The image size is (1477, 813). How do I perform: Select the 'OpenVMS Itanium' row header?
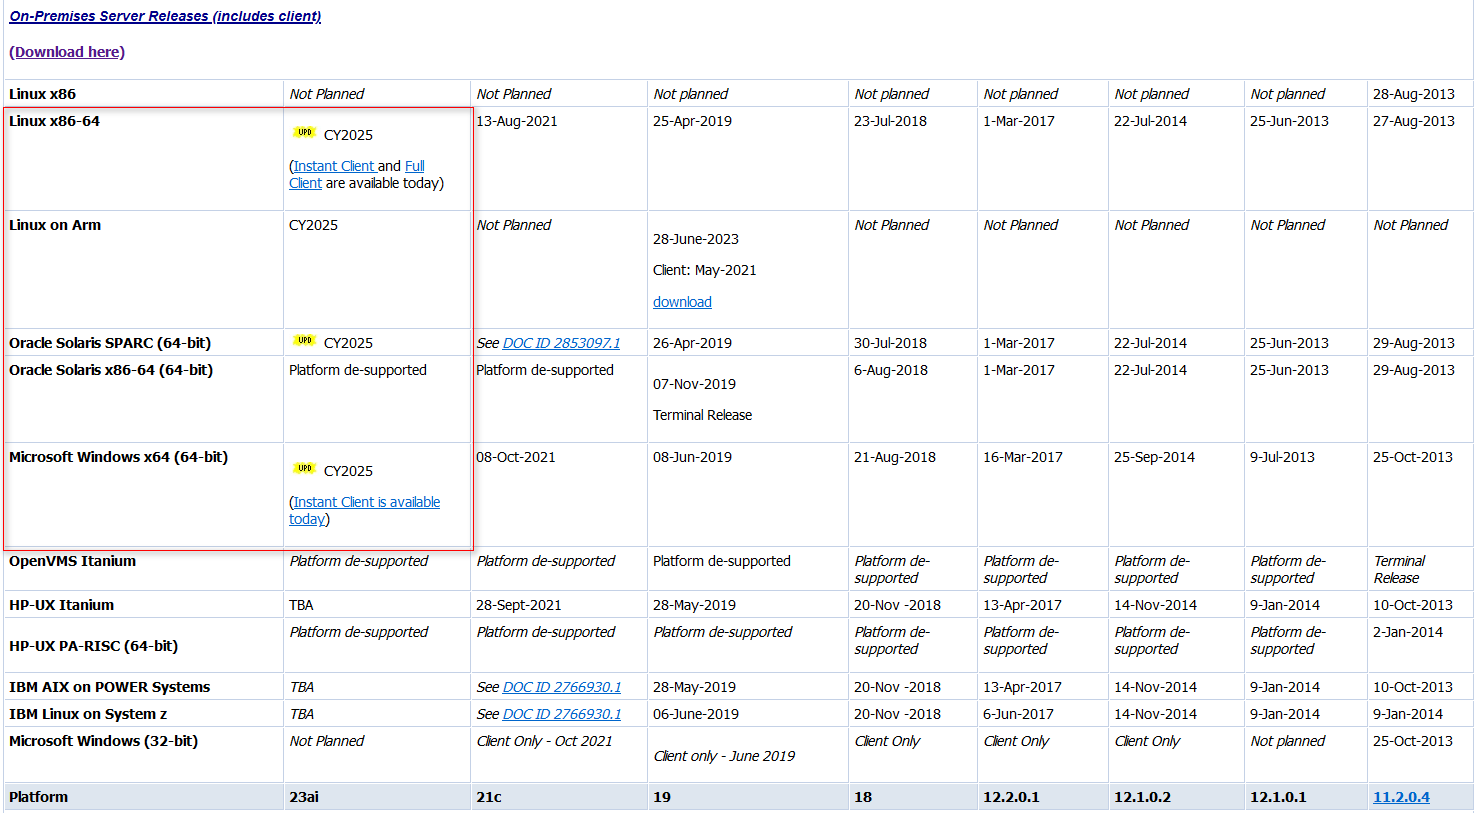72,561
